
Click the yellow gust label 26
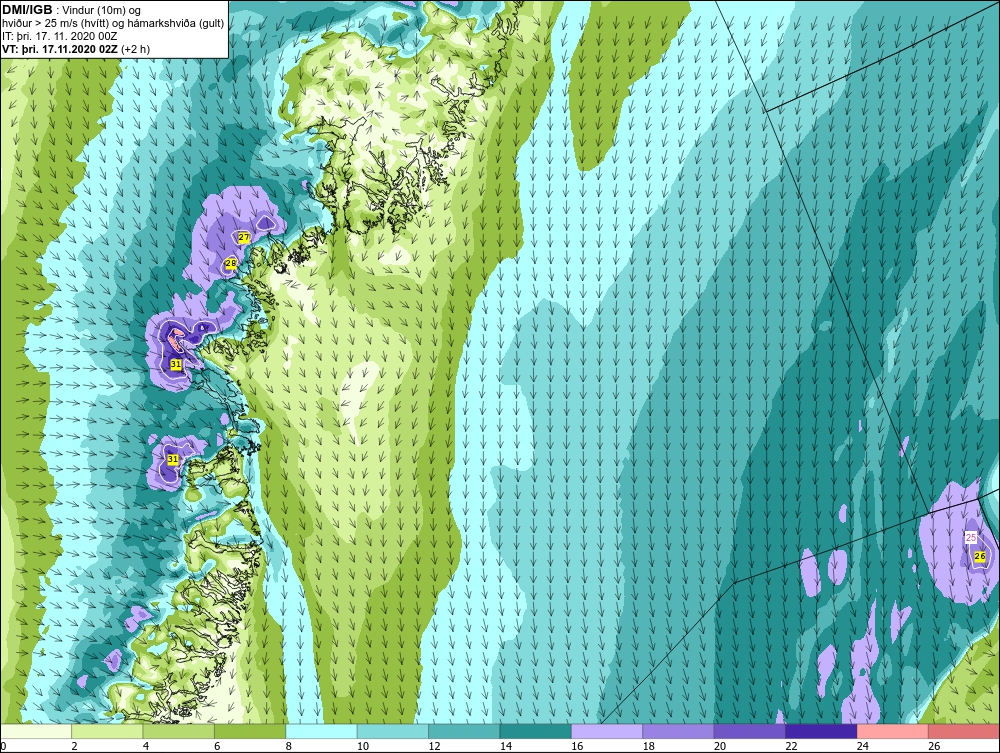coord(980,556)
